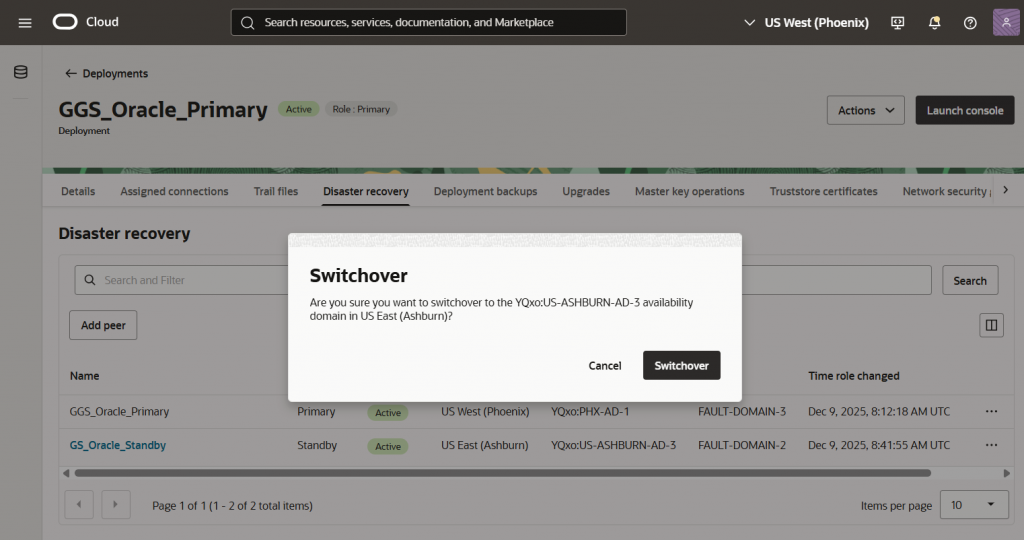Select the Disaster recovery tab

click(366, 191)
